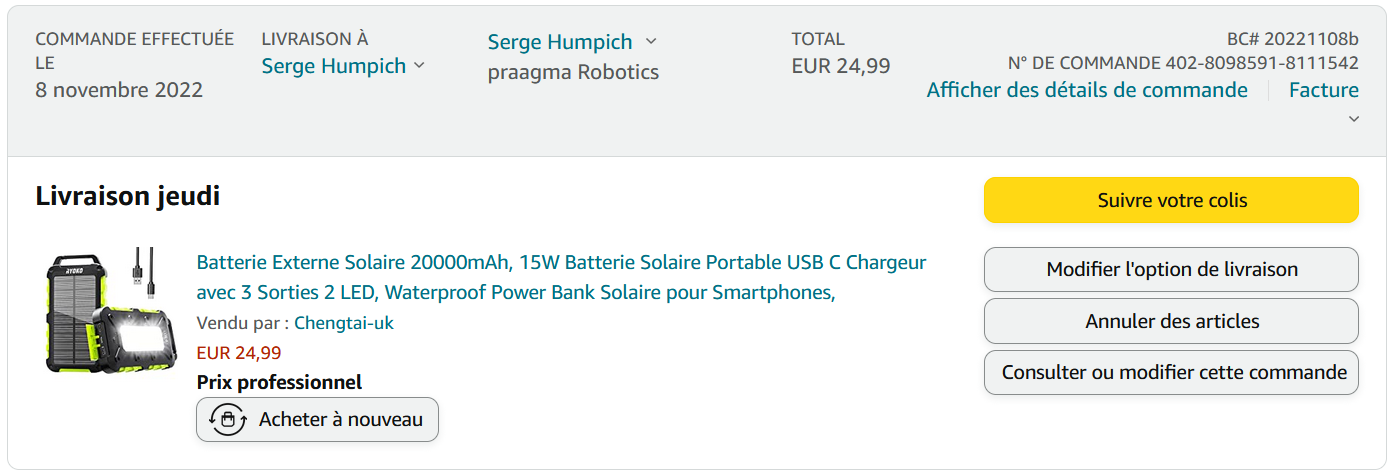This screenshot has width=1389, height=473.
Task: Click the red EUR 24,99 item price
Action: tap(239, 353)
